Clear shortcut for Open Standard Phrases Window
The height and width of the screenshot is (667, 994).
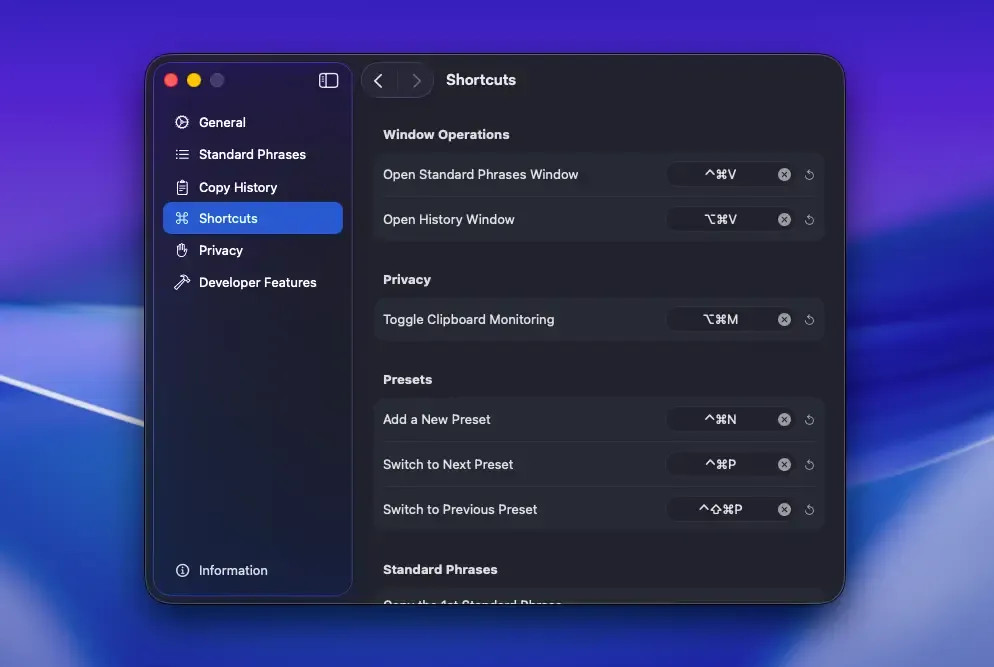click(x=784, y=174)
